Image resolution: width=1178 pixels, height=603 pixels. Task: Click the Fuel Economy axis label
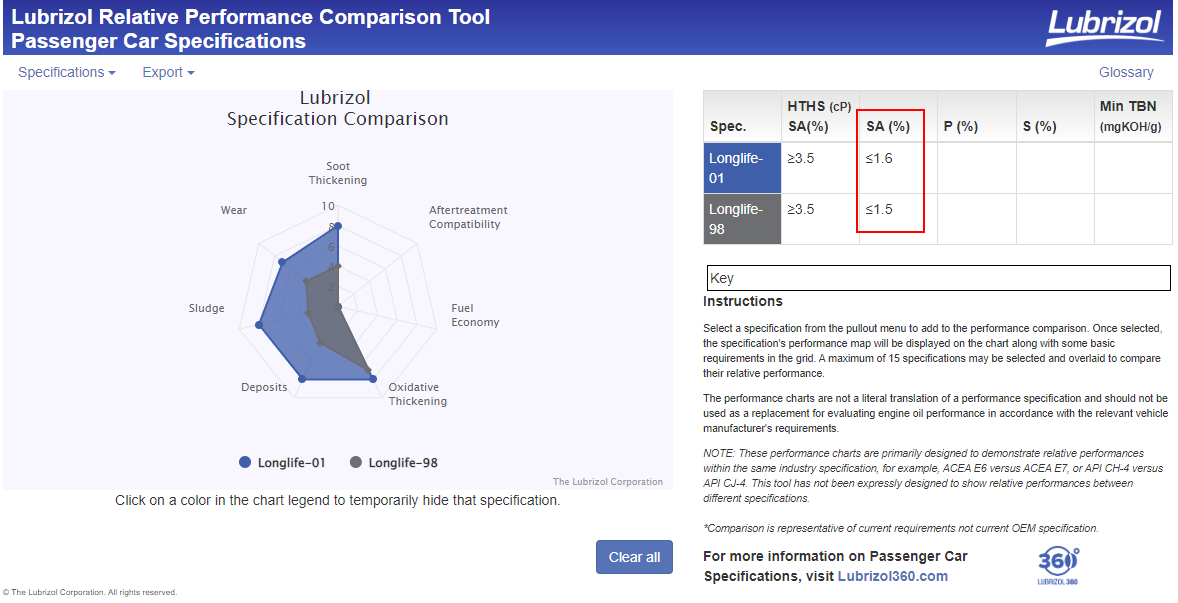click(x=475, y=315)
